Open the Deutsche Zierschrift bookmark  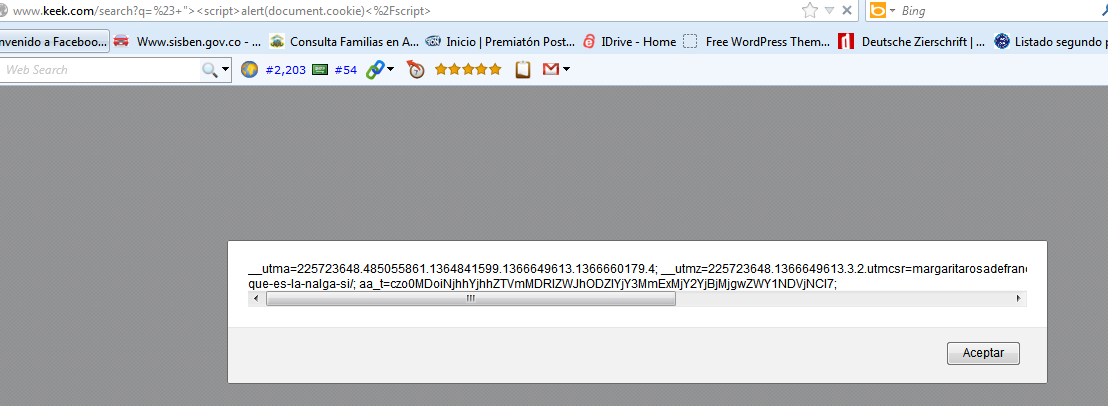click(x=912, y=42)
